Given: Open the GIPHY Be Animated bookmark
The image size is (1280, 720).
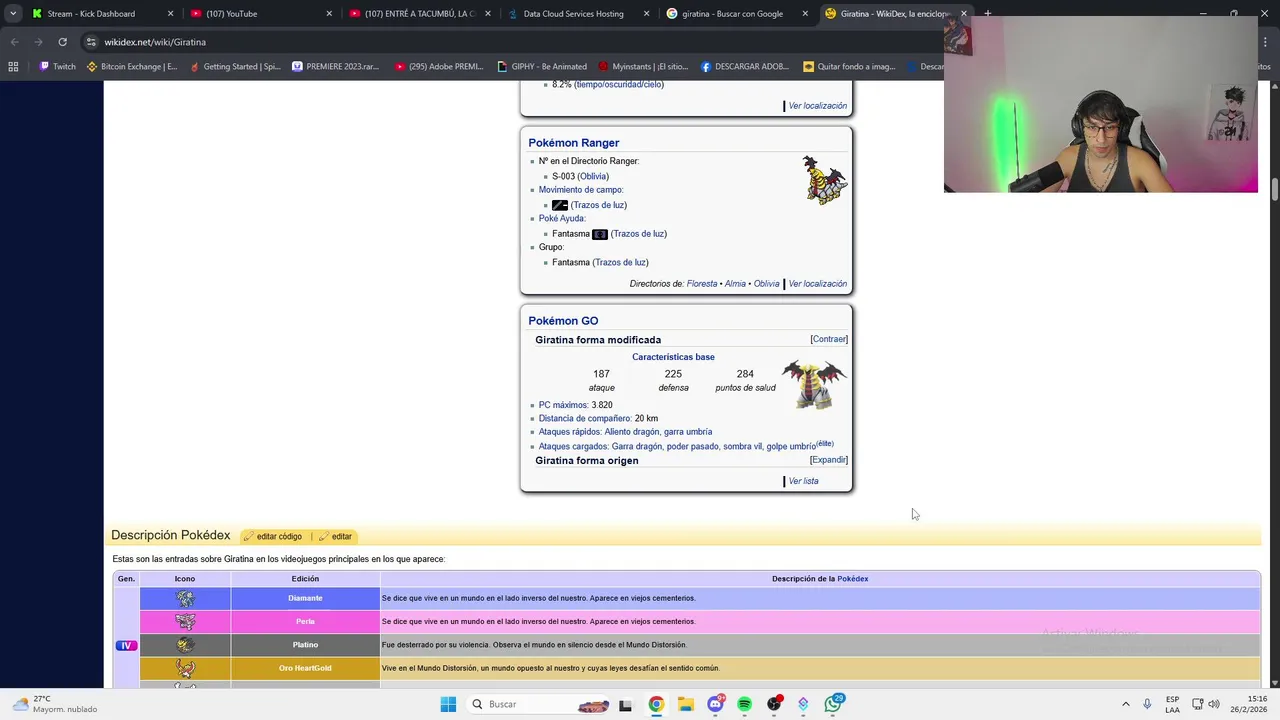Looking at the screenshot, I should click(x=542, y=67).
